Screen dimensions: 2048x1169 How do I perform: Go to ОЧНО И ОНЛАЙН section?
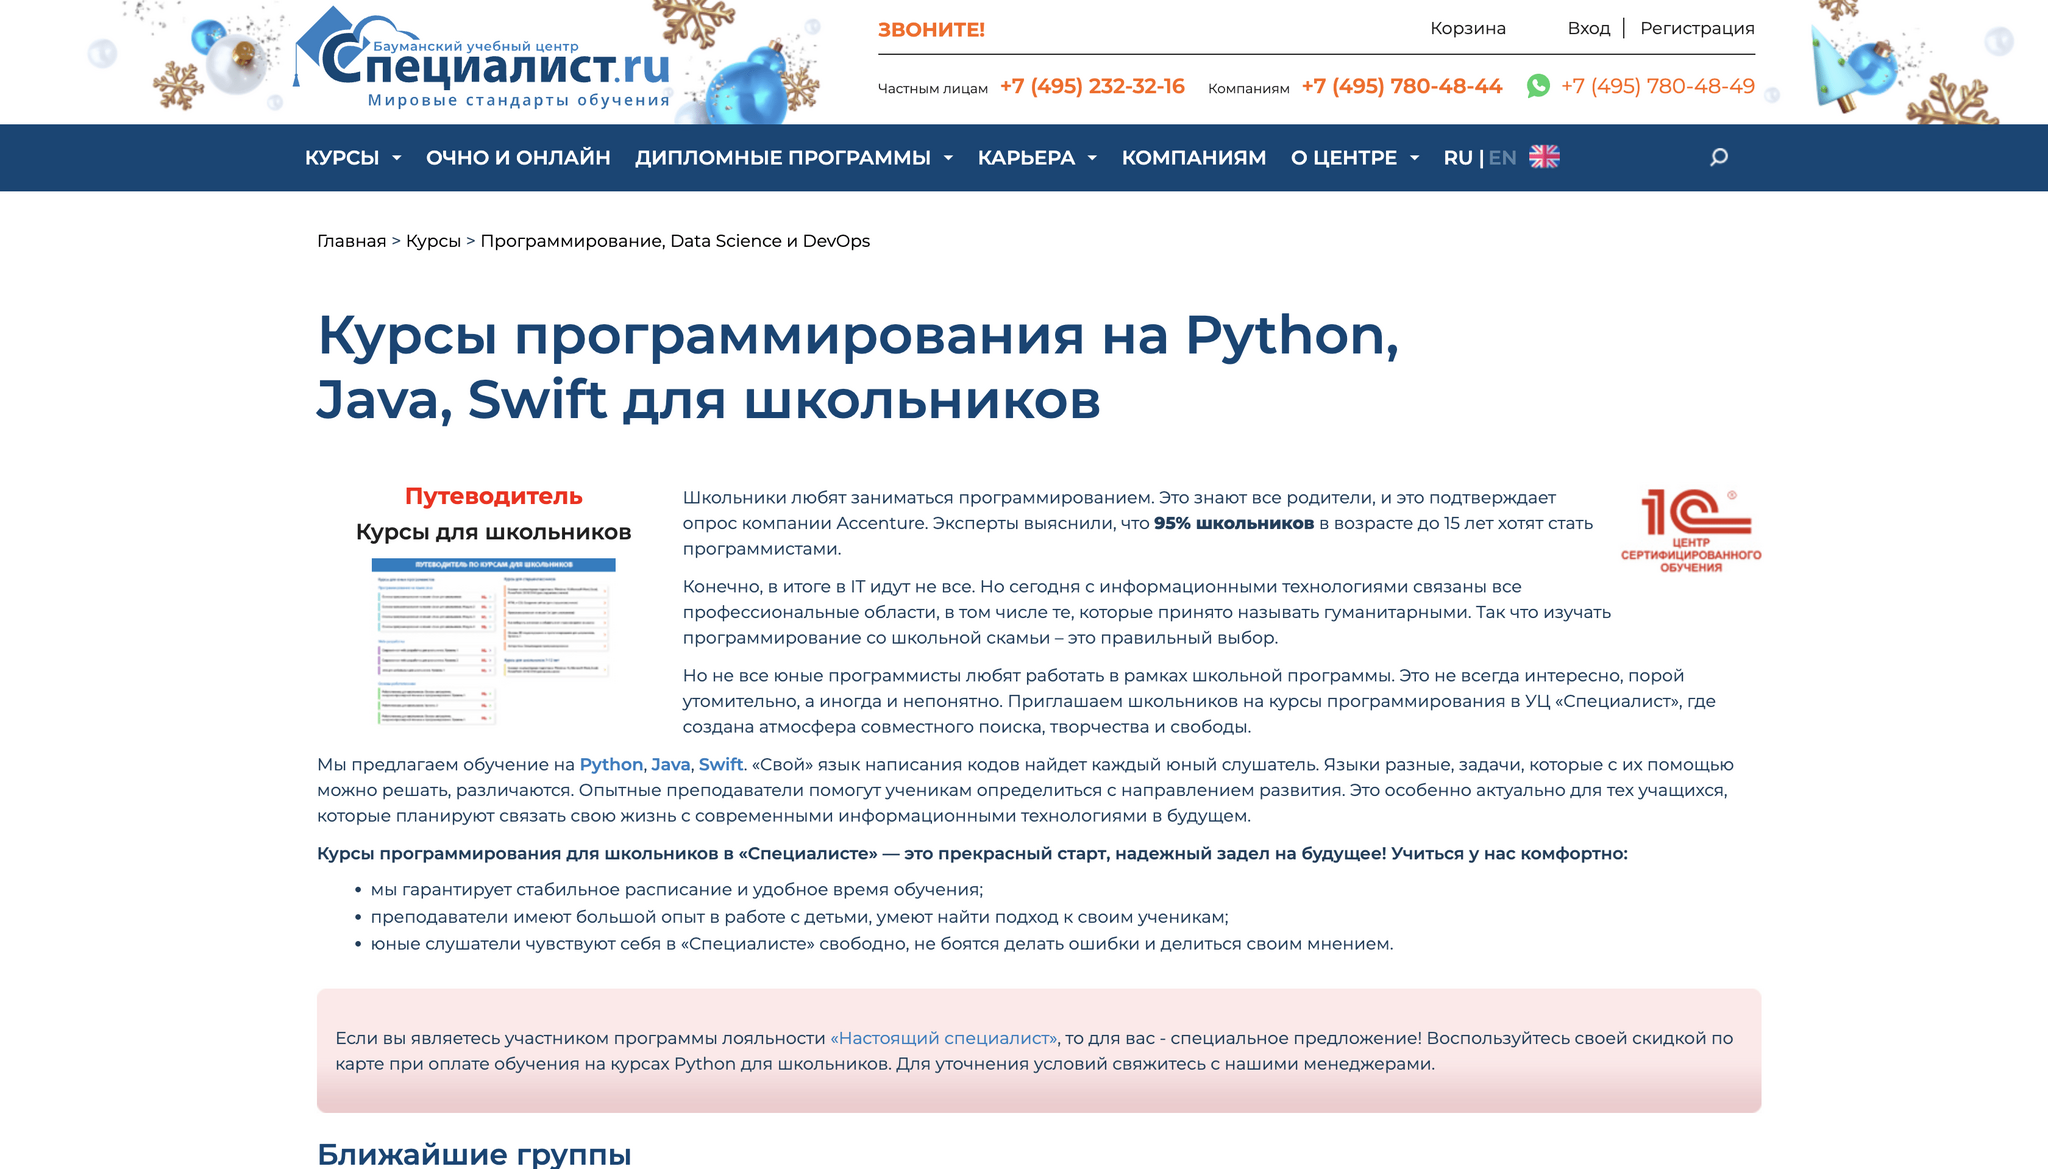[x=518, y=157]
